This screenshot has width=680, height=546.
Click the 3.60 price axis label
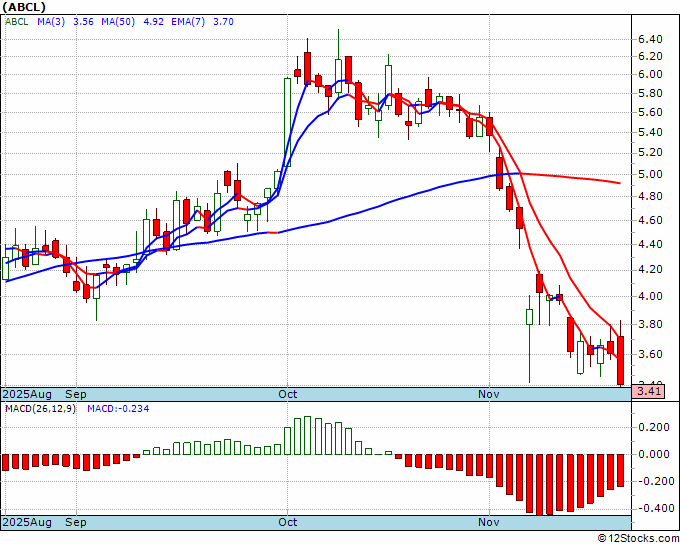point(650,354)
